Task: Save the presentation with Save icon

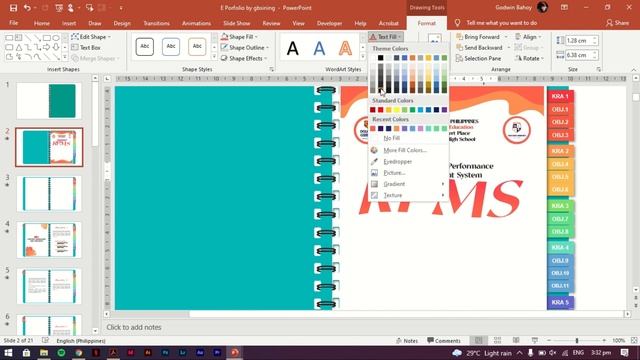Action: click(13, 8)
